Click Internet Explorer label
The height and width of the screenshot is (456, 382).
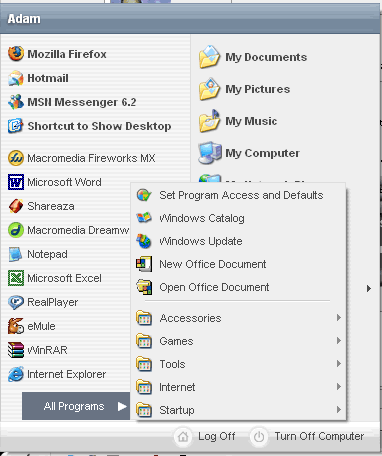pyautogui.click(x=66, y=374)
